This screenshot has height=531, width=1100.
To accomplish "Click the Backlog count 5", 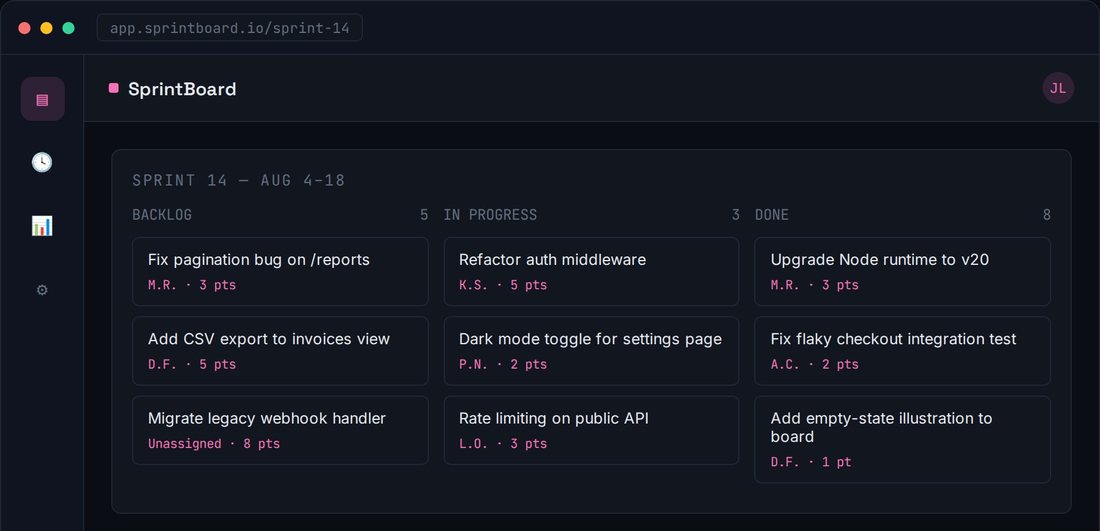I will 424,215.
